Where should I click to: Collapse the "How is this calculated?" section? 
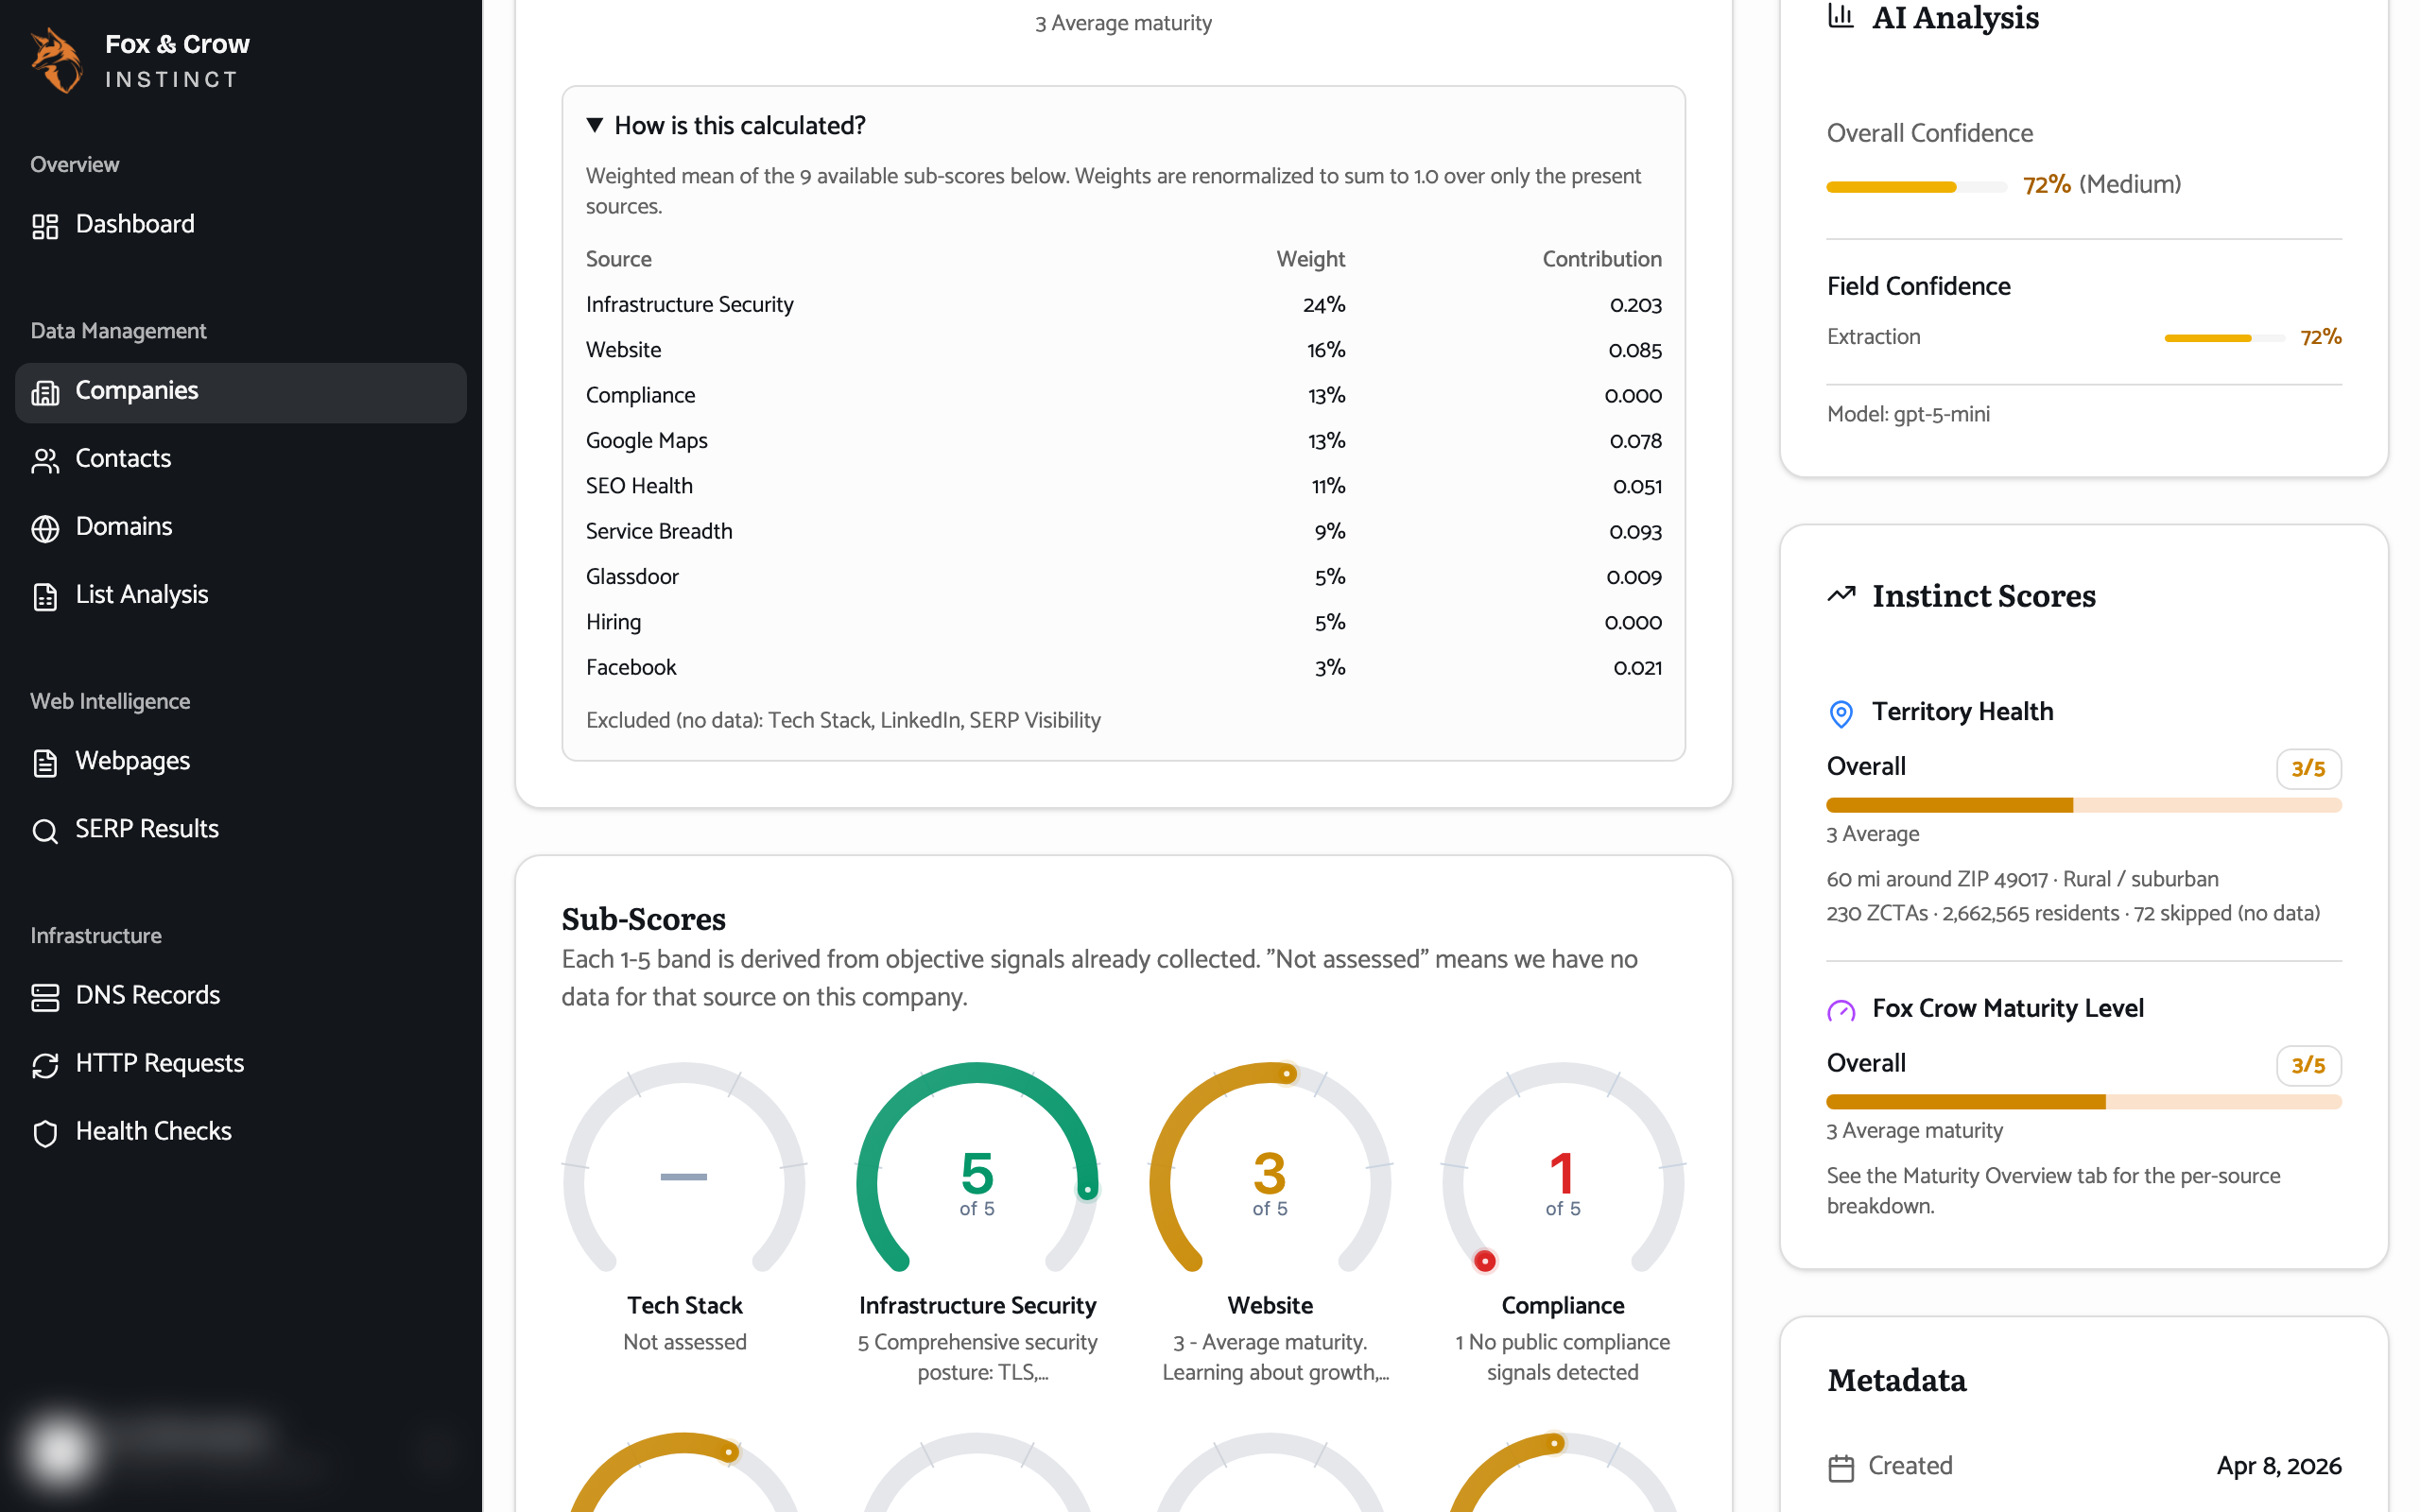tap(726, 125)
